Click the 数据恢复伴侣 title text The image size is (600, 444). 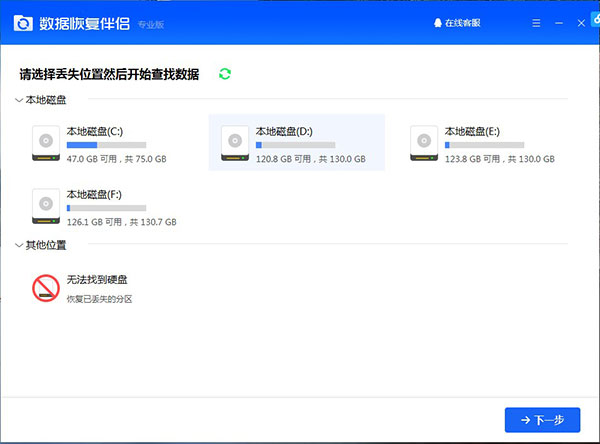[85, 24]
